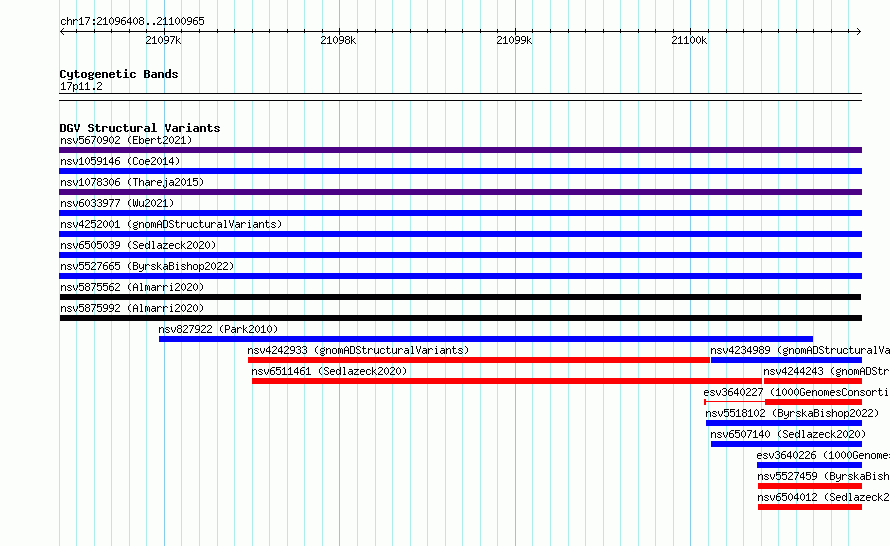Click the blue bar under nsv6505039
This screenshot has width=890, height=546.
click(460, 255)
